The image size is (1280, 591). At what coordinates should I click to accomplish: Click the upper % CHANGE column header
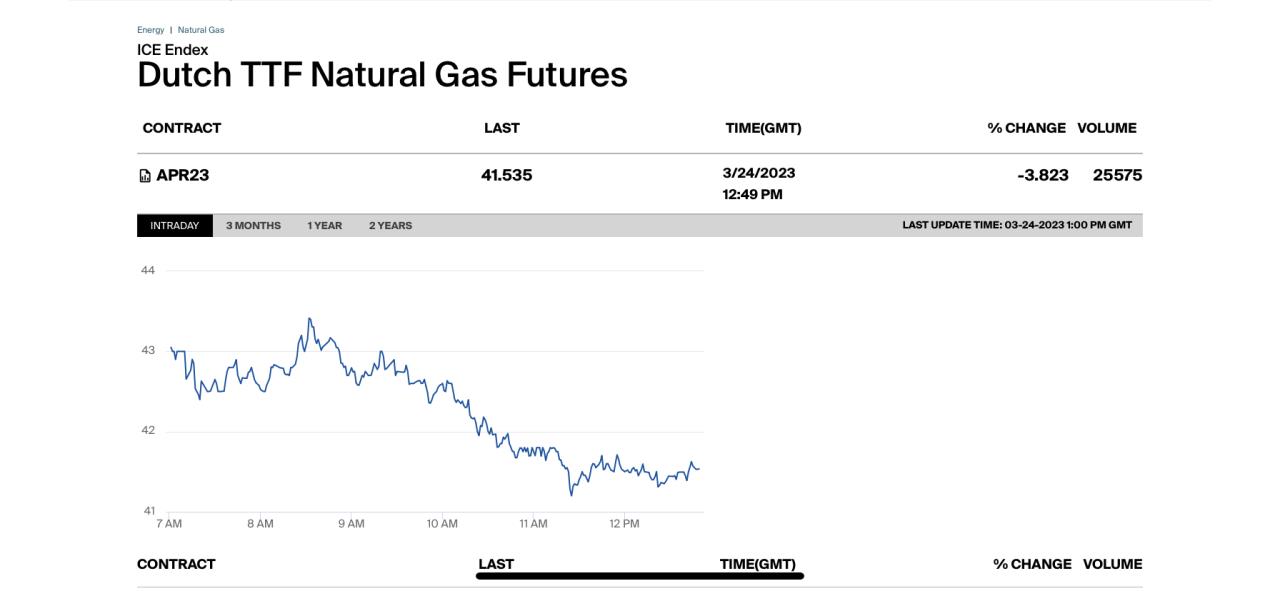[1026, 128]
